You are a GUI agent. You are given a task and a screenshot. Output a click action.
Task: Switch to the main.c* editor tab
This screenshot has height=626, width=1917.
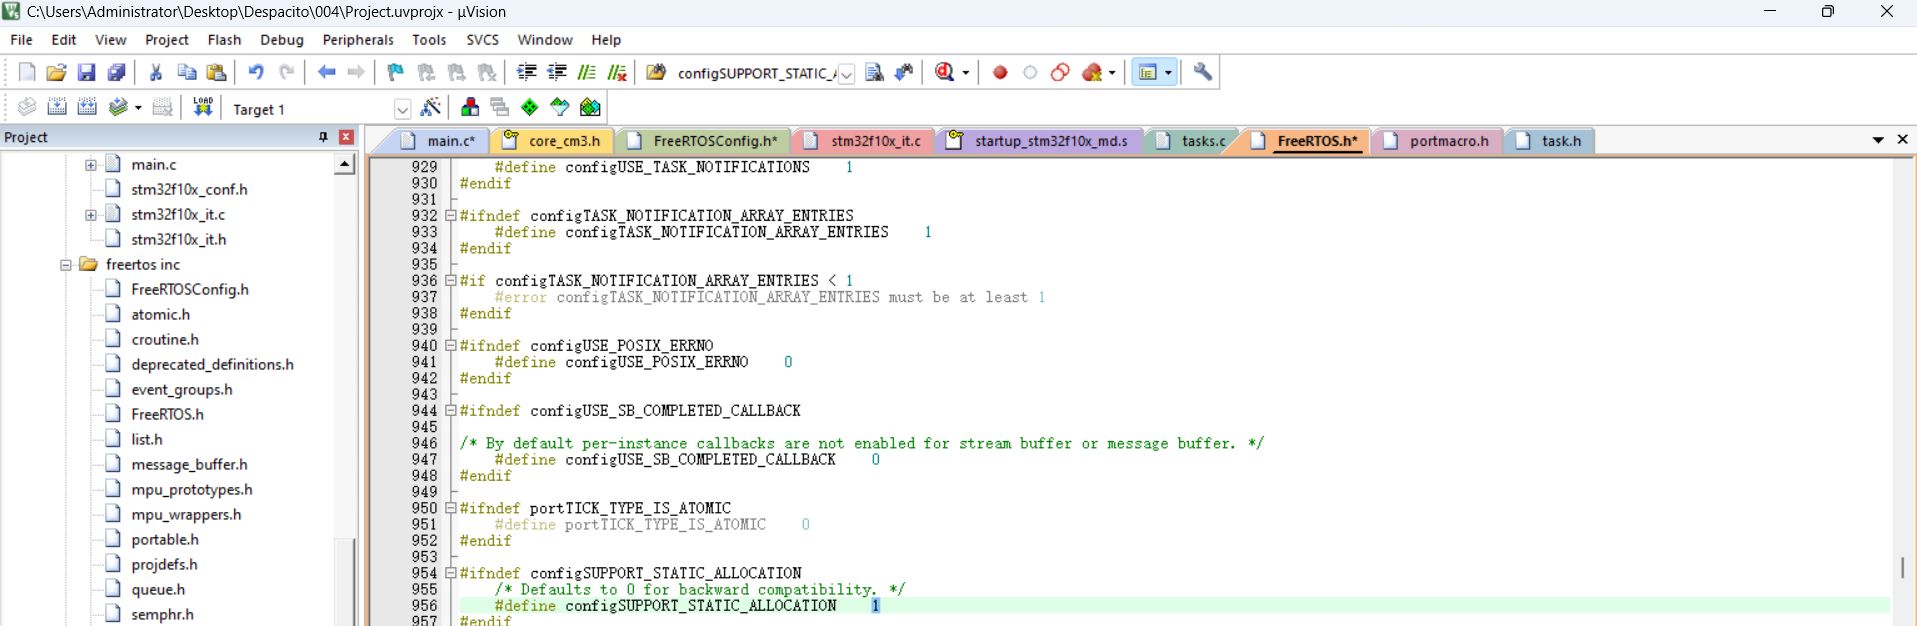pyautogui.click(x=438, y=141)
